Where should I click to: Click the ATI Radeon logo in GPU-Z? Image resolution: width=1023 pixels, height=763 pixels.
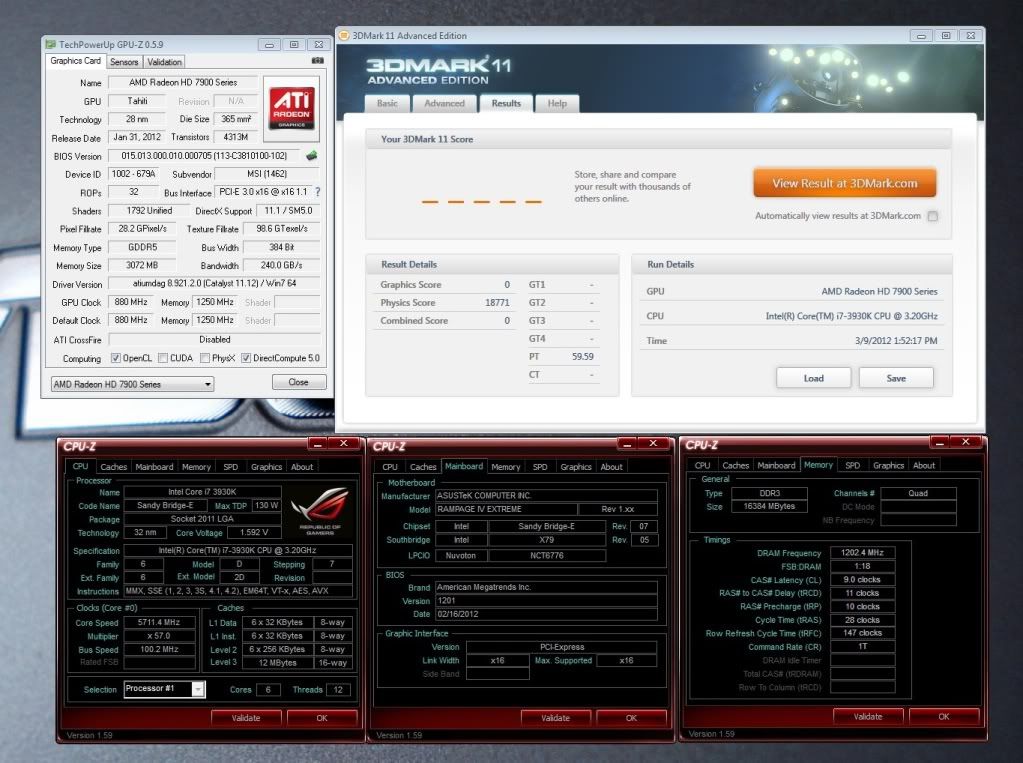click(x=292, y=109)
